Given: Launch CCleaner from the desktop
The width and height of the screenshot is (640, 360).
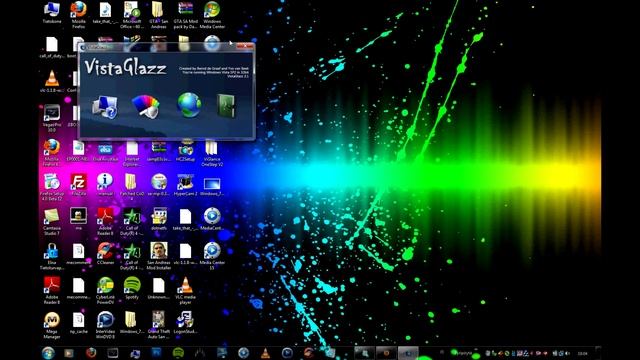Looking at the screenshot, I should (105, 253).
